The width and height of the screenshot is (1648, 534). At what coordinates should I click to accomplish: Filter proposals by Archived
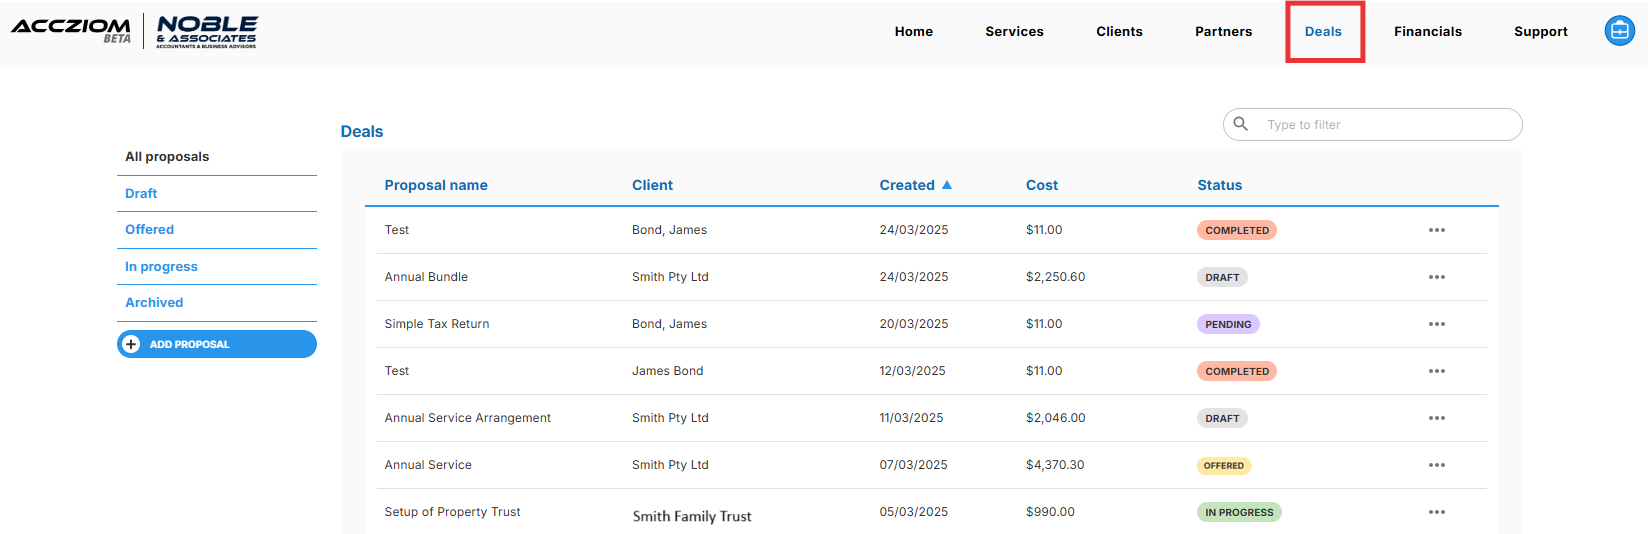pyautogui.click(x=154, y=303)
